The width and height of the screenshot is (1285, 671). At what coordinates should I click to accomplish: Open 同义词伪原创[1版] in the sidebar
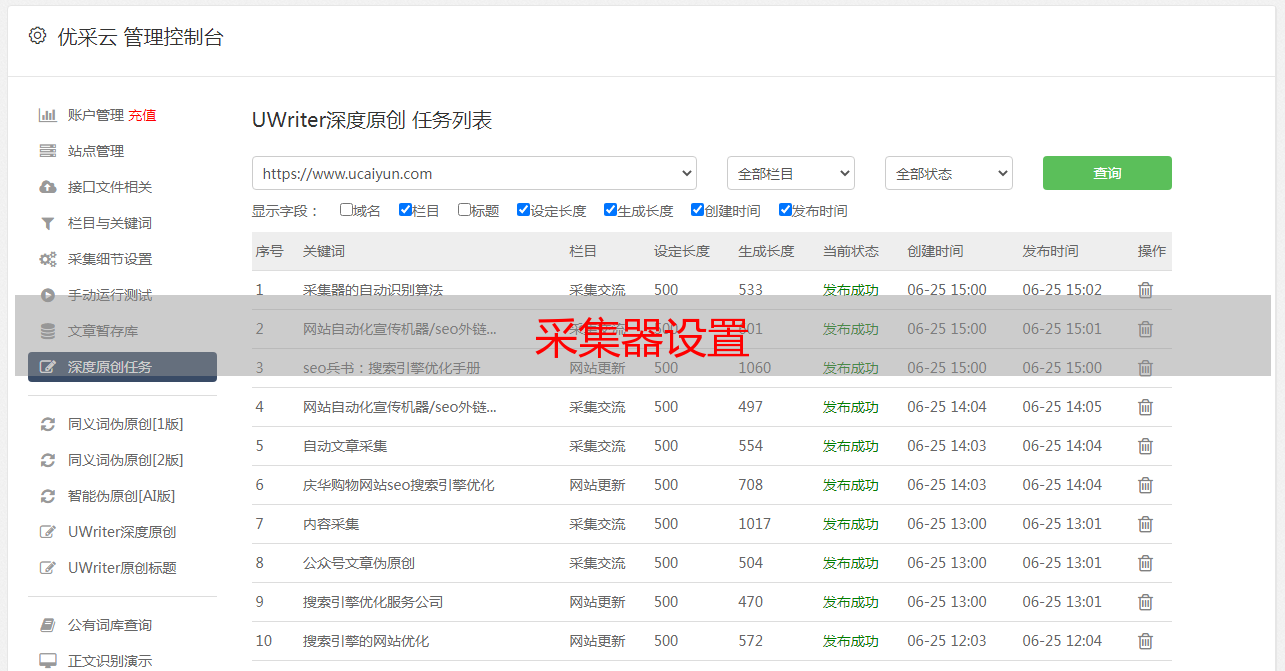click(125, 424)
